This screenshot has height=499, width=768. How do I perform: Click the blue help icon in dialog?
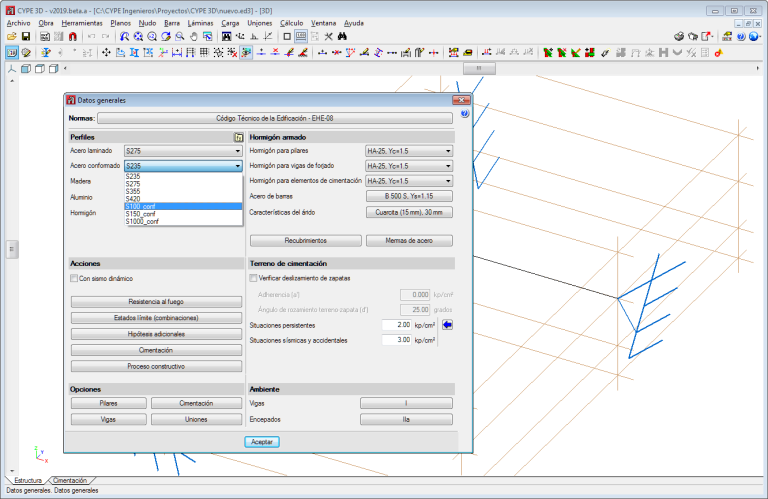pos(464,115)
